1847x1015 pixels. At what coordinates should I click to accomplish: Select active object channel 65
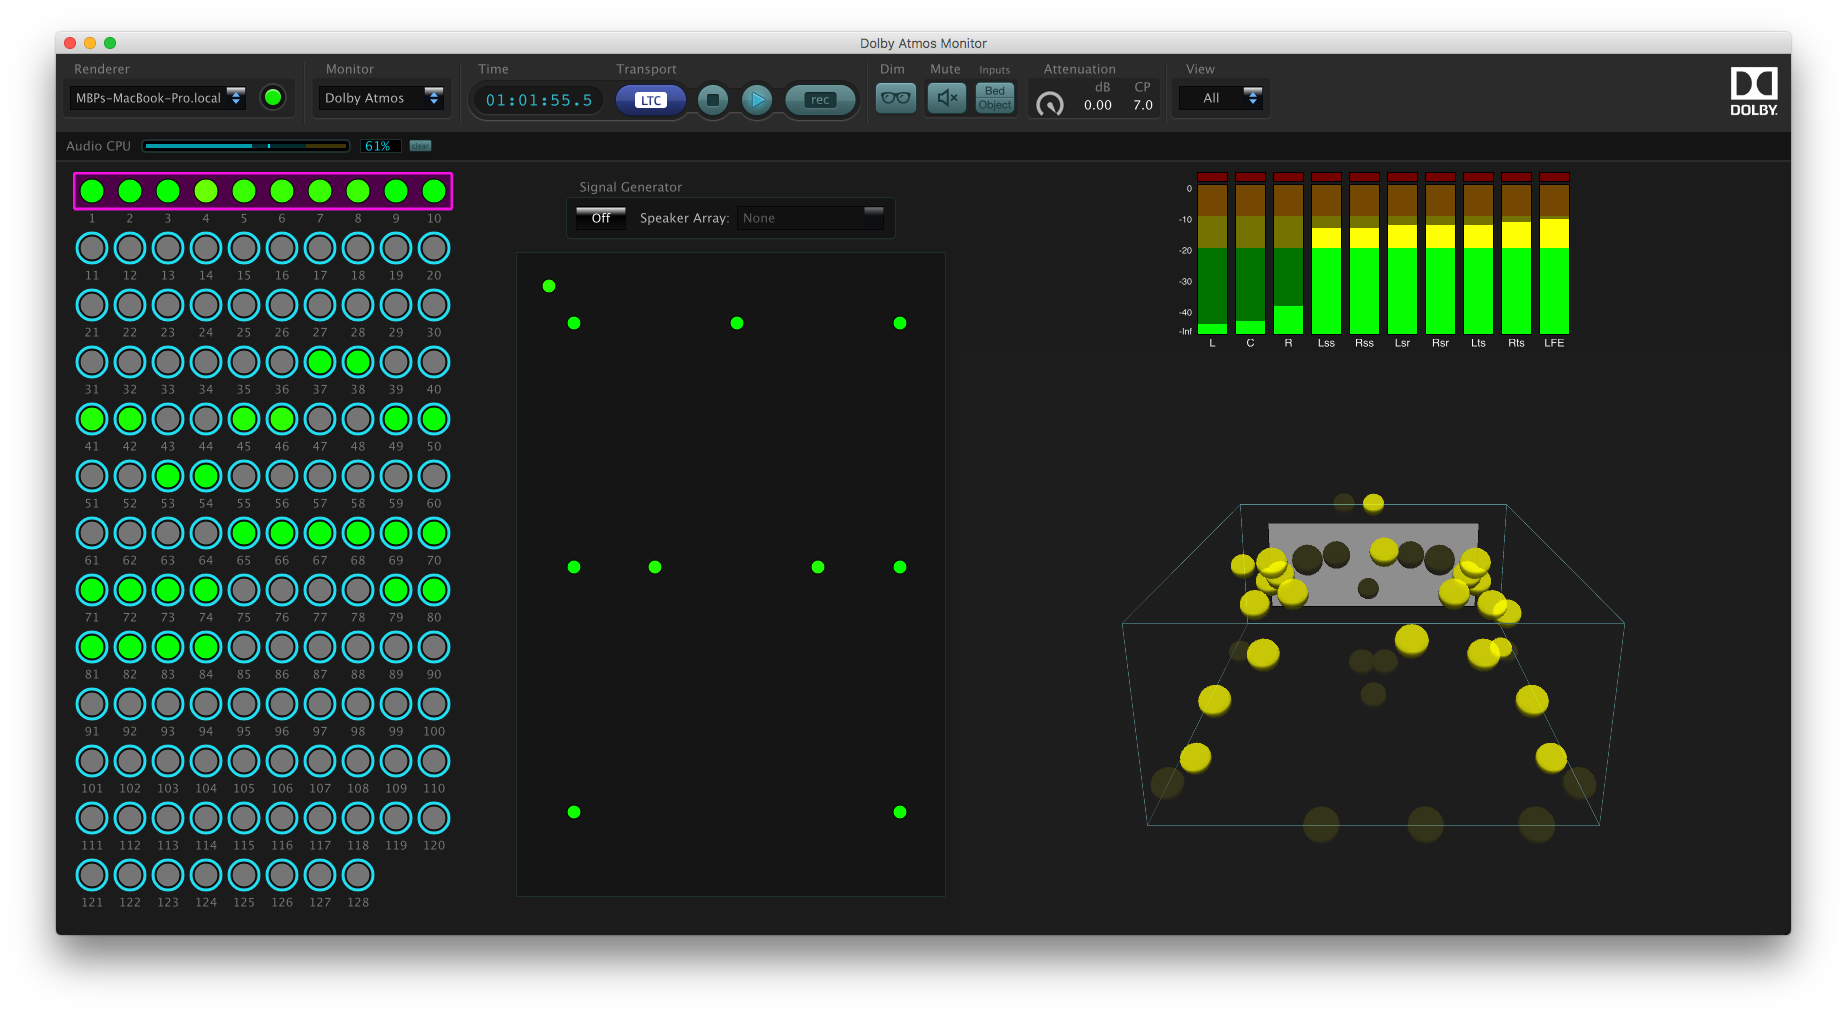pyautogui.click(x=244, y=532)
